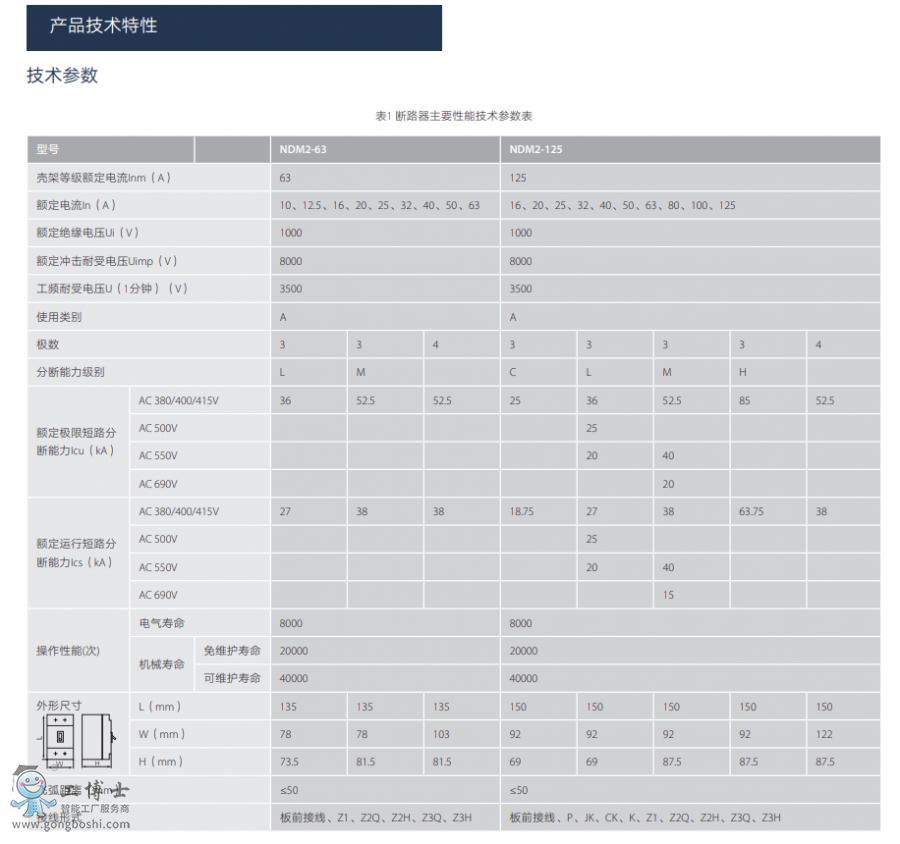
Task: Click row label 额定冲击耐受电压Uimp (V)
Action: 107,261
